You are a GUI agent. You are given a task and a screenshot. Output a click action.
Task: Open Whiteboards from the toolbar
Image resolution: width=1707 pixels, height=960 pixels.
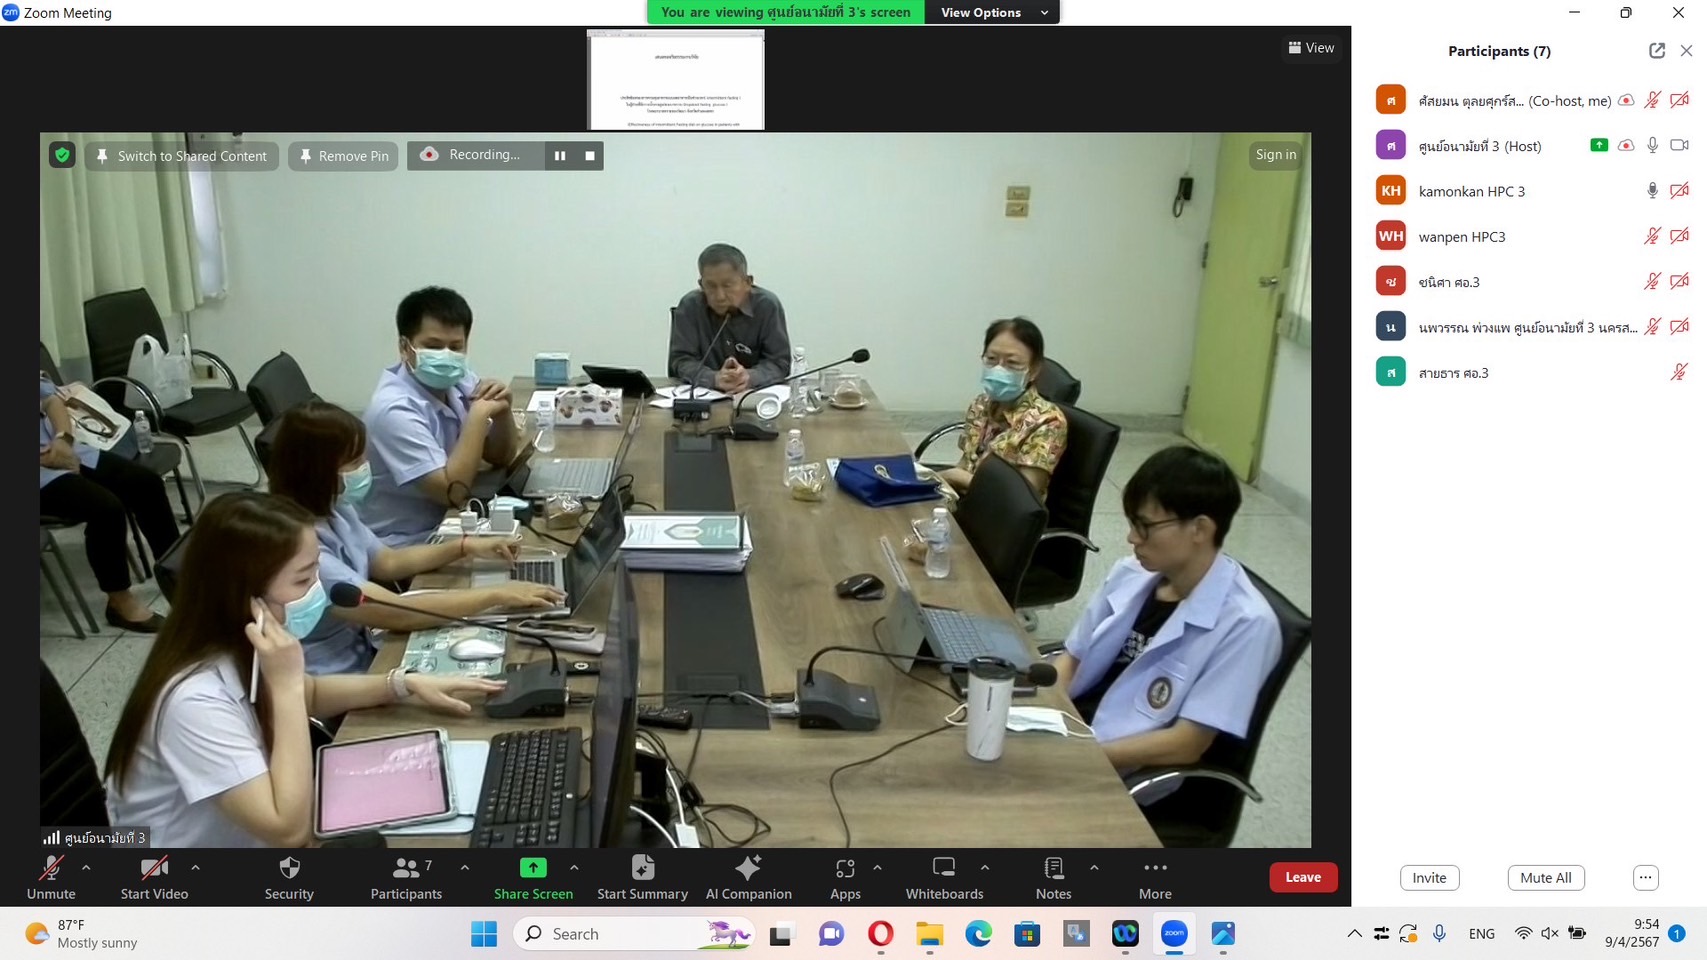click(x=944, y=877)
